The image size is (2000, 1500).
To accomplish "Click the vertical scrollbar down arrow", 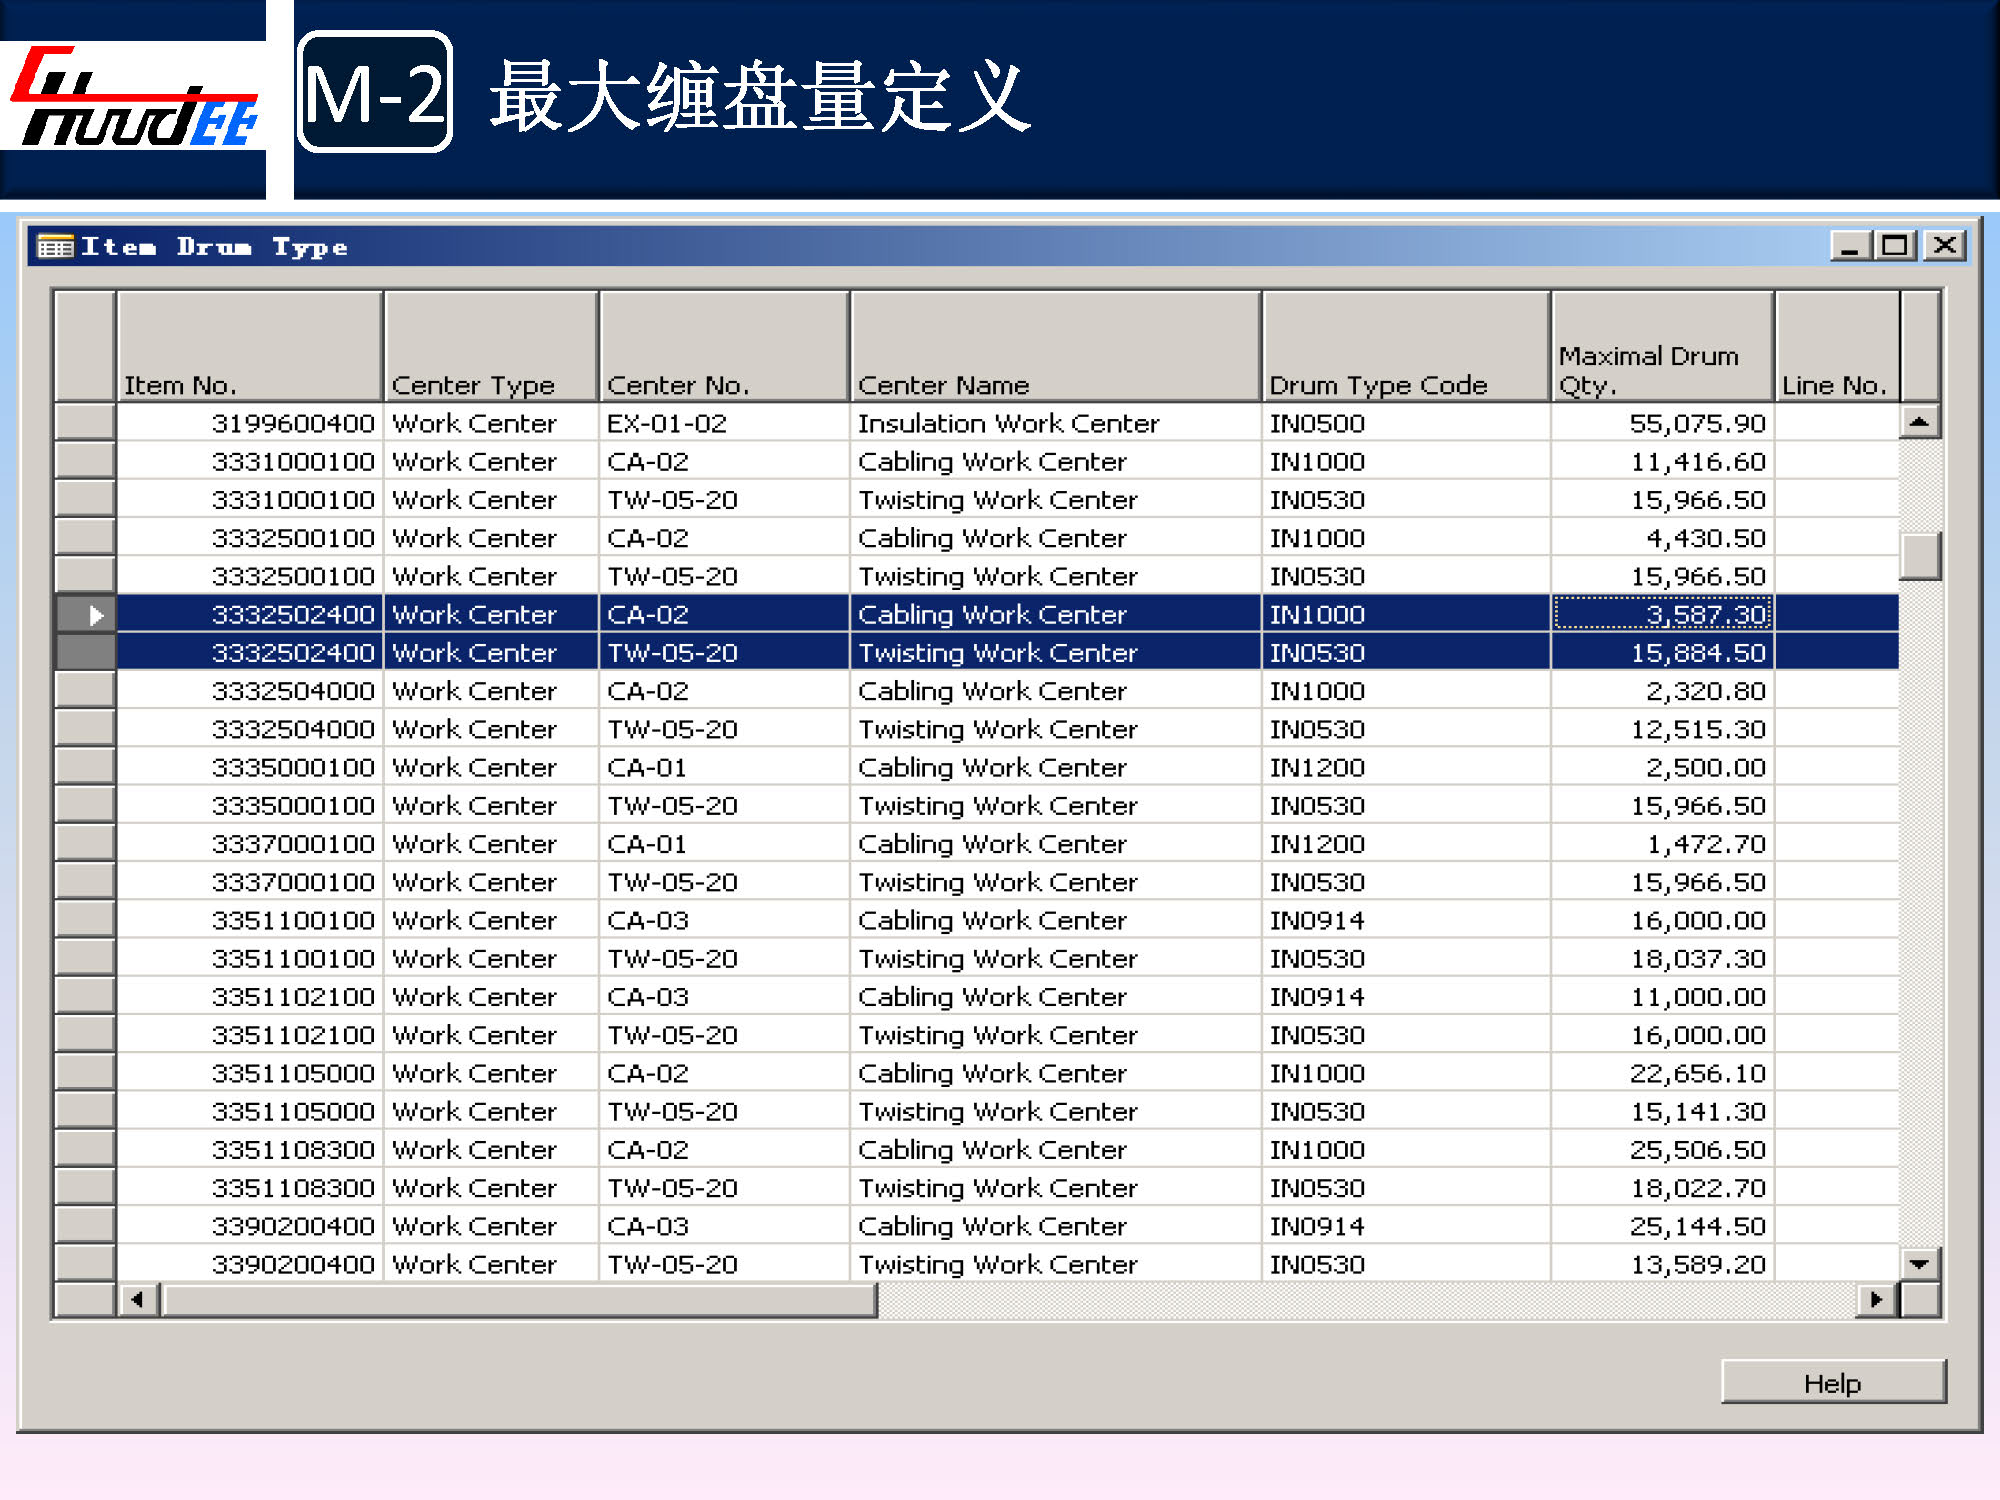I will pos(1918,1264).
